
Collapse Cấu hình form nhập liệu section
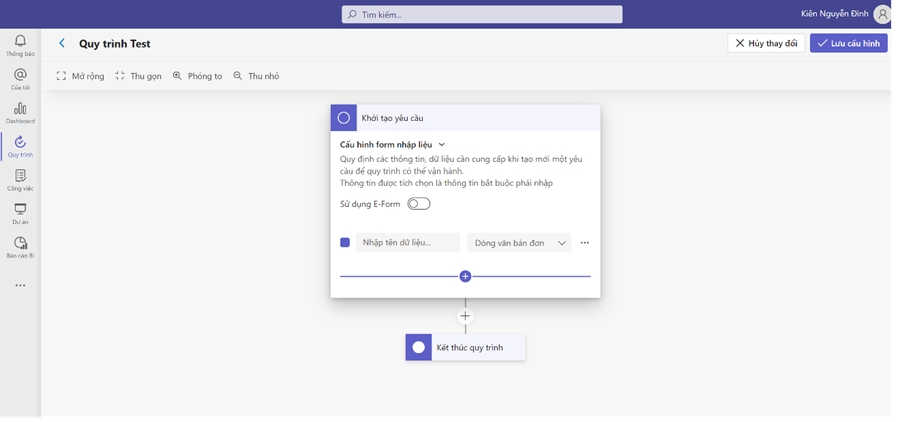pyautogui.click(x=442, y=144)
